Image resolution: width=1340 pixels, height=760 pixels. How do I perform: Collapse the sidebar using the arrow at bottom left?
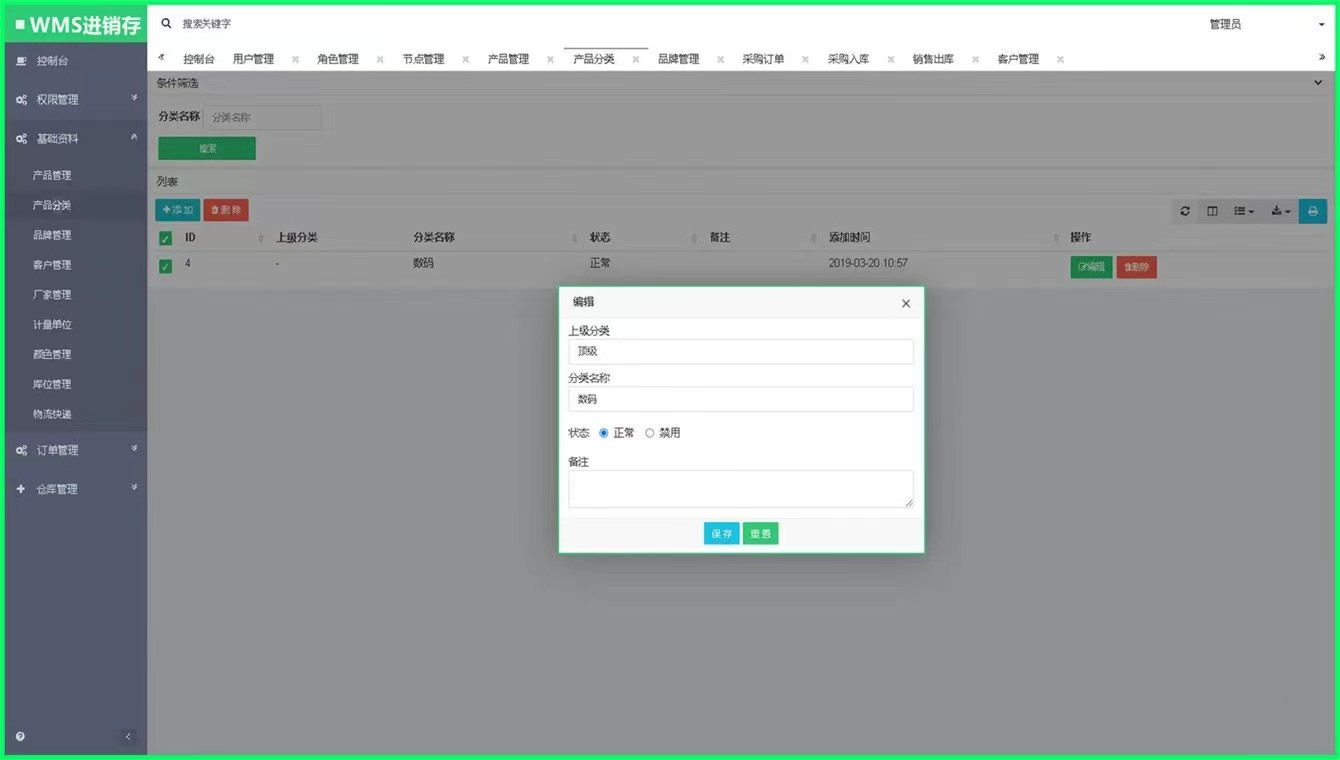pyautogui.click(x=128, y=735)
